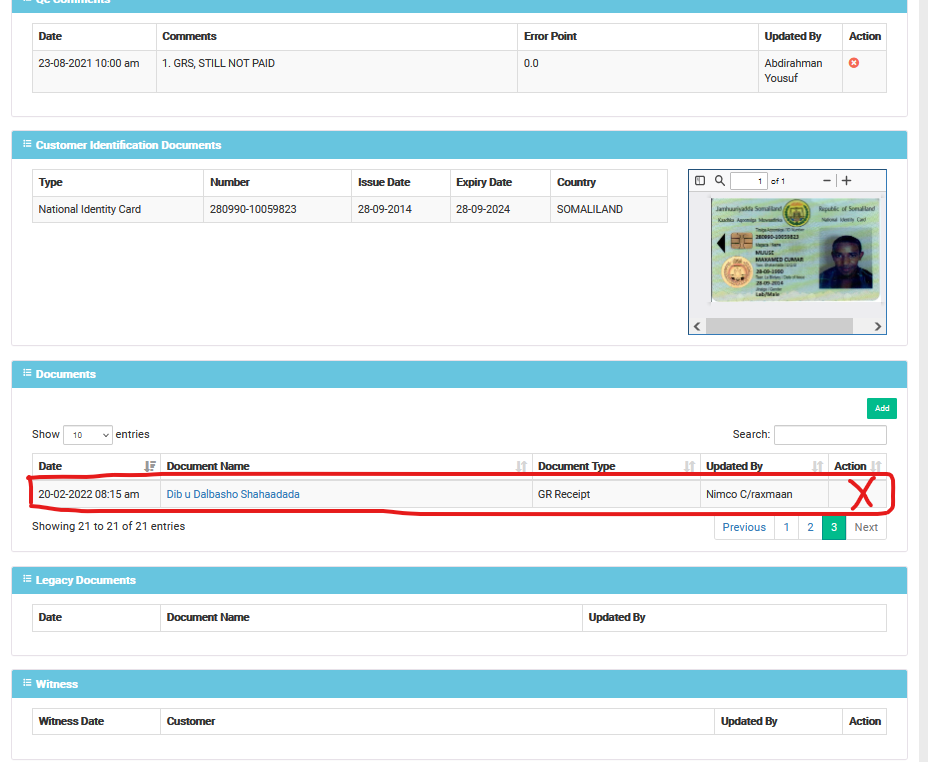Click the Legacy Documents section list icon
This screenshot has height=762, width=928.
pyautogui.click(x=27, y=579)
